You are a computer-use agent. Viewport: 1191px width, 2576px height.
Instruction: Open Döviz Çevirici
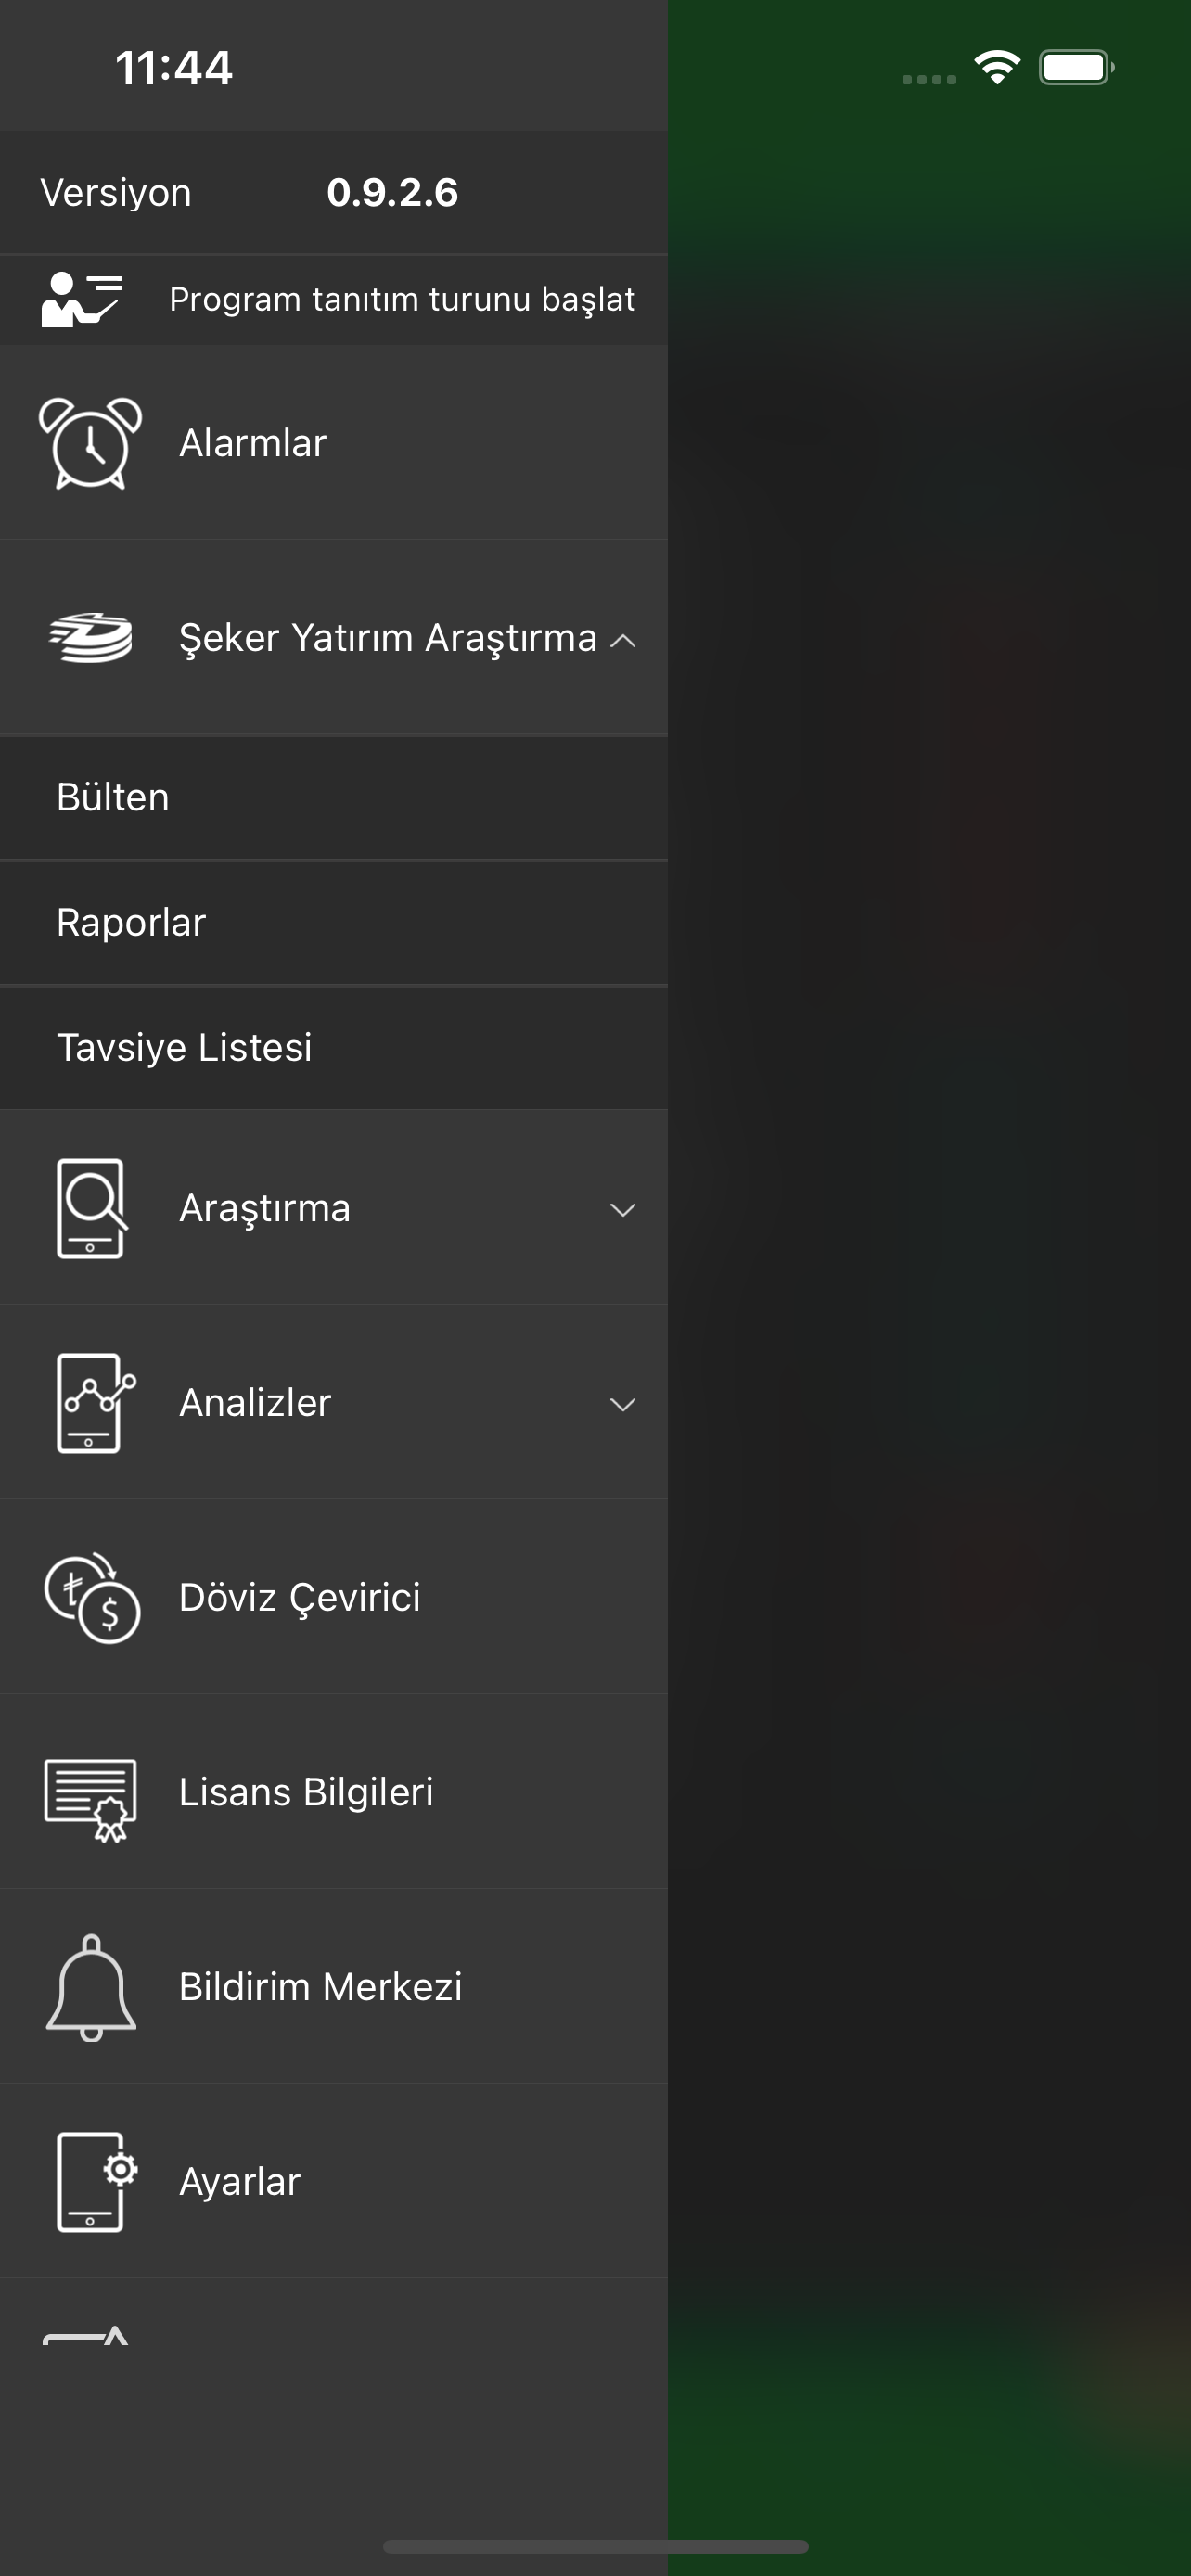coord(334,1597)
